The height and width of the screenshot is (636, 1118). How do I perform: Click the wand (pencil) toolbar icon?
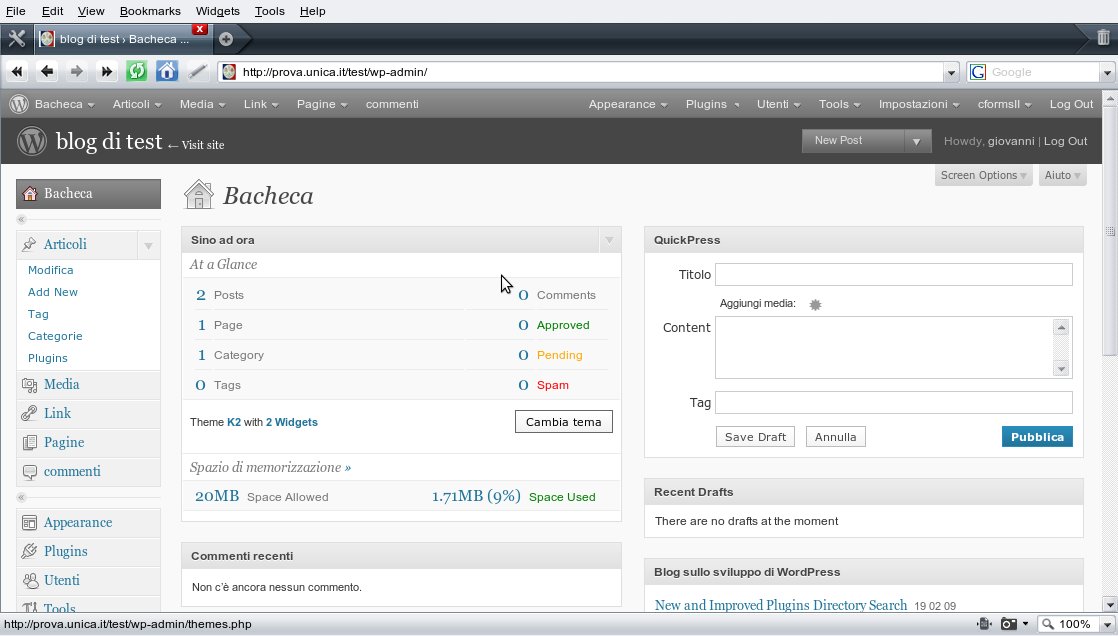point(198,71)
